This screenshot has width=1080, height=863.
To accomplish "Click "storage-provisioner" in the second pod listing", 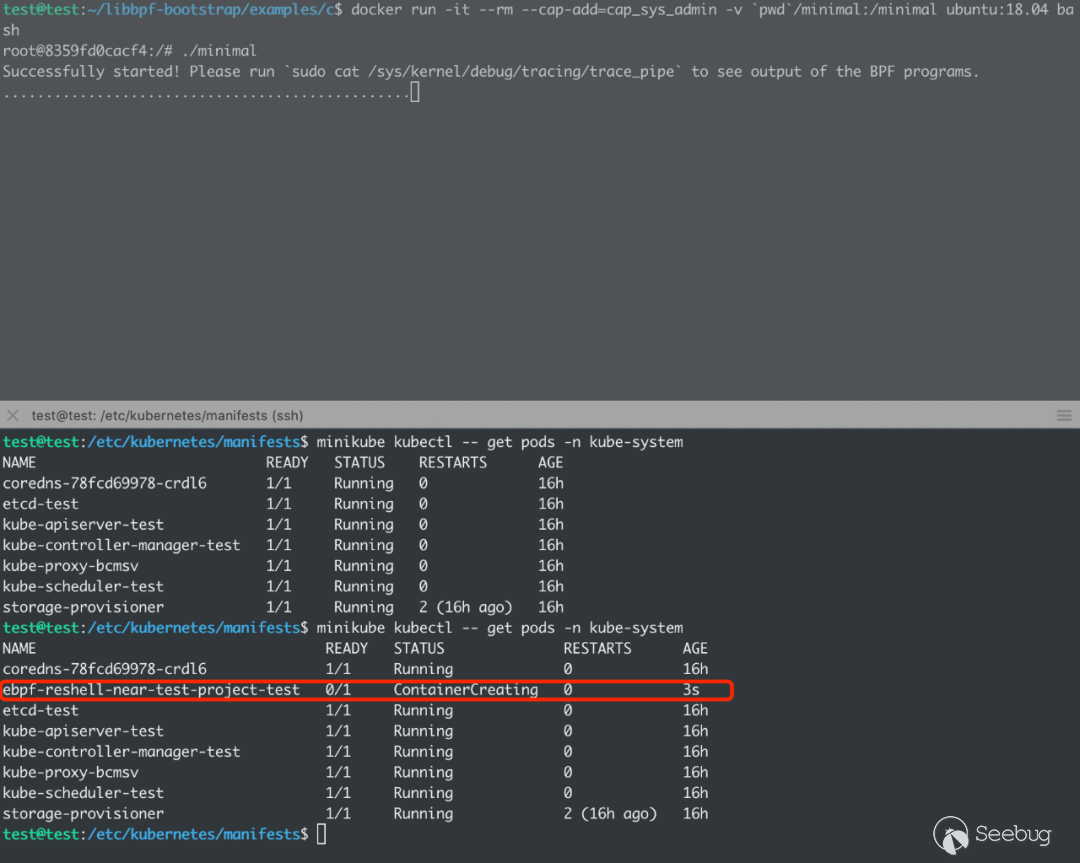I will click(83, 814).
